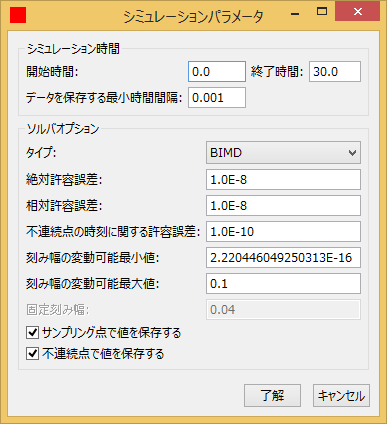
Task: Click the シミュレーション時間 group title
Action: click(73, 49)
